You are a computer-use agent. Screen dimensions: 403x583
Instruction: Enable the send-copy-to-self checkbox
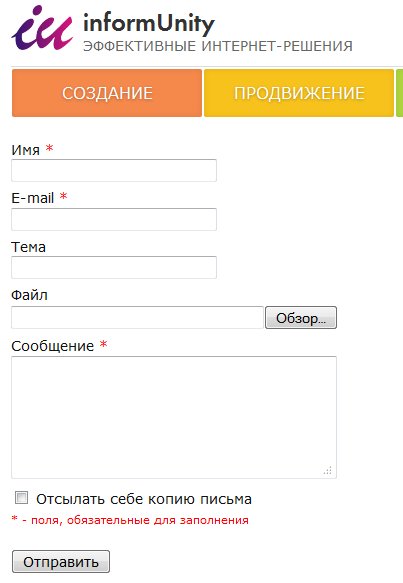(x=21, y=497)
